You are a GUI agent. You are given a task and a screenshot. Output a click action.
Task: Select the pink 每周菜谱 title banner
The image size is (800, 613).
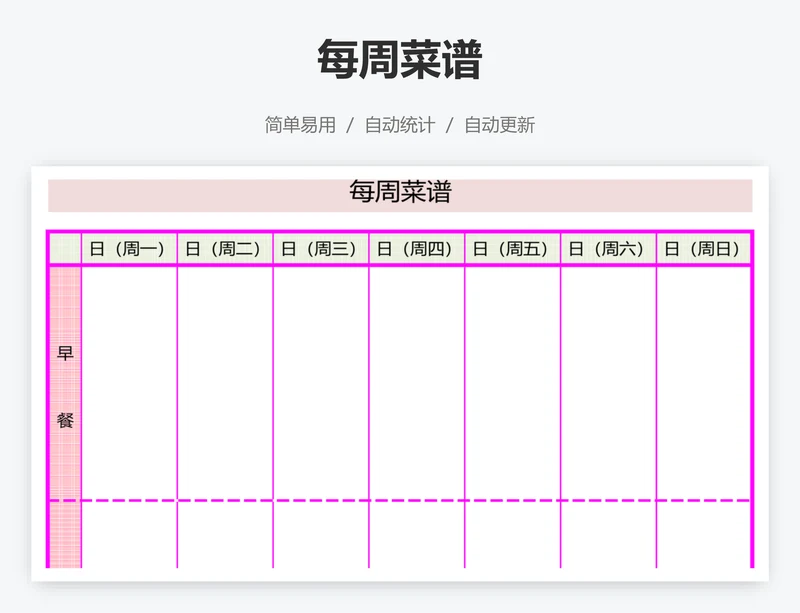point(400,194)
